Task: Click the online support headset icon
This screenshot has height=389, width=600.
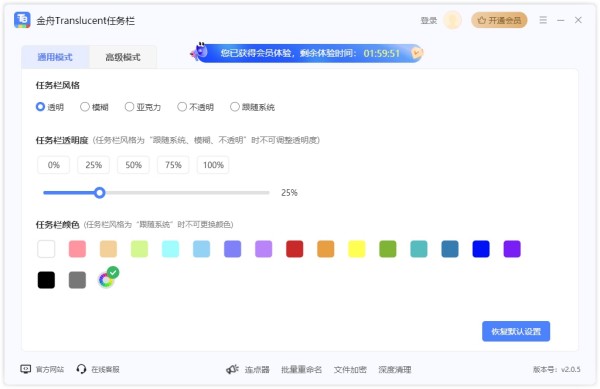Action: 81,369
